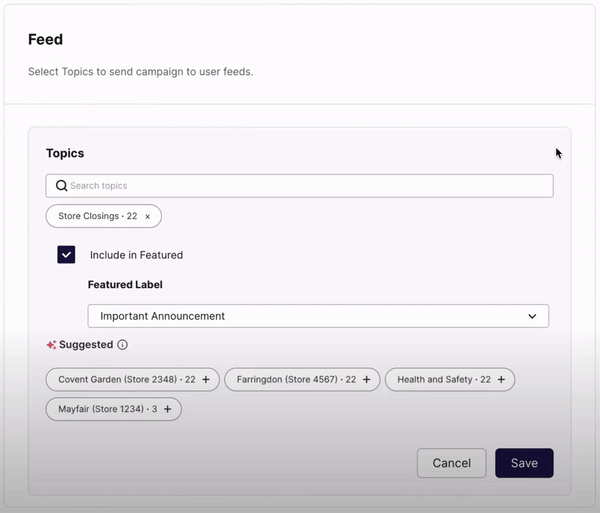
Task: Click the search magnifier icon
Action: click(61, 186)
